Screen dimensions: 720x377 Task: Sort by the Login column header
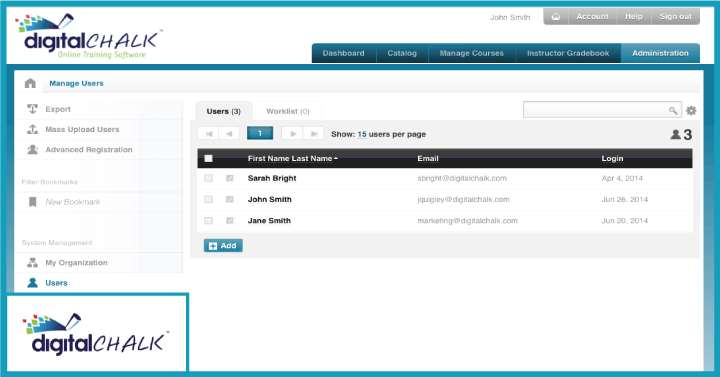613,158
